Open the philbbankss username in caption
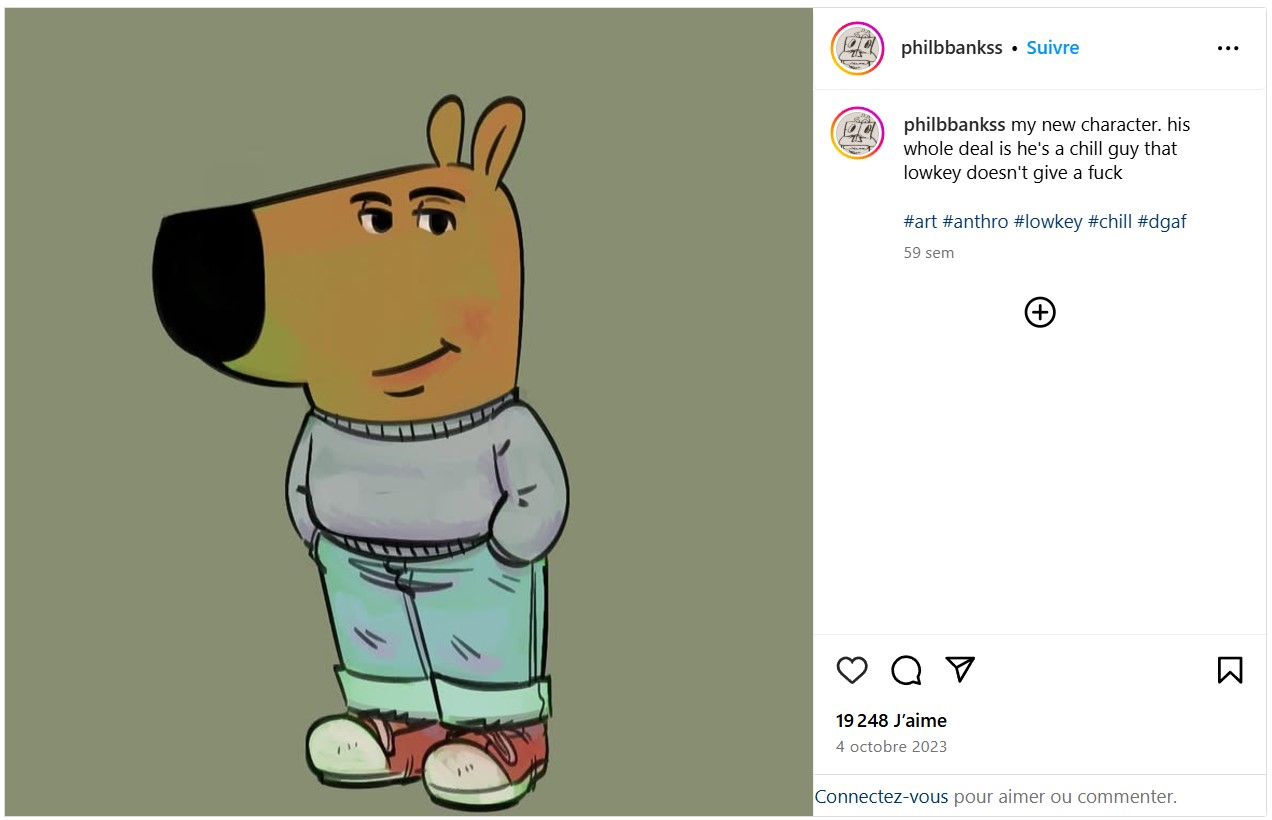Image resolution: width=1272 pixels, height=820 pixels. pyautogui.click(x=954, y=125)
